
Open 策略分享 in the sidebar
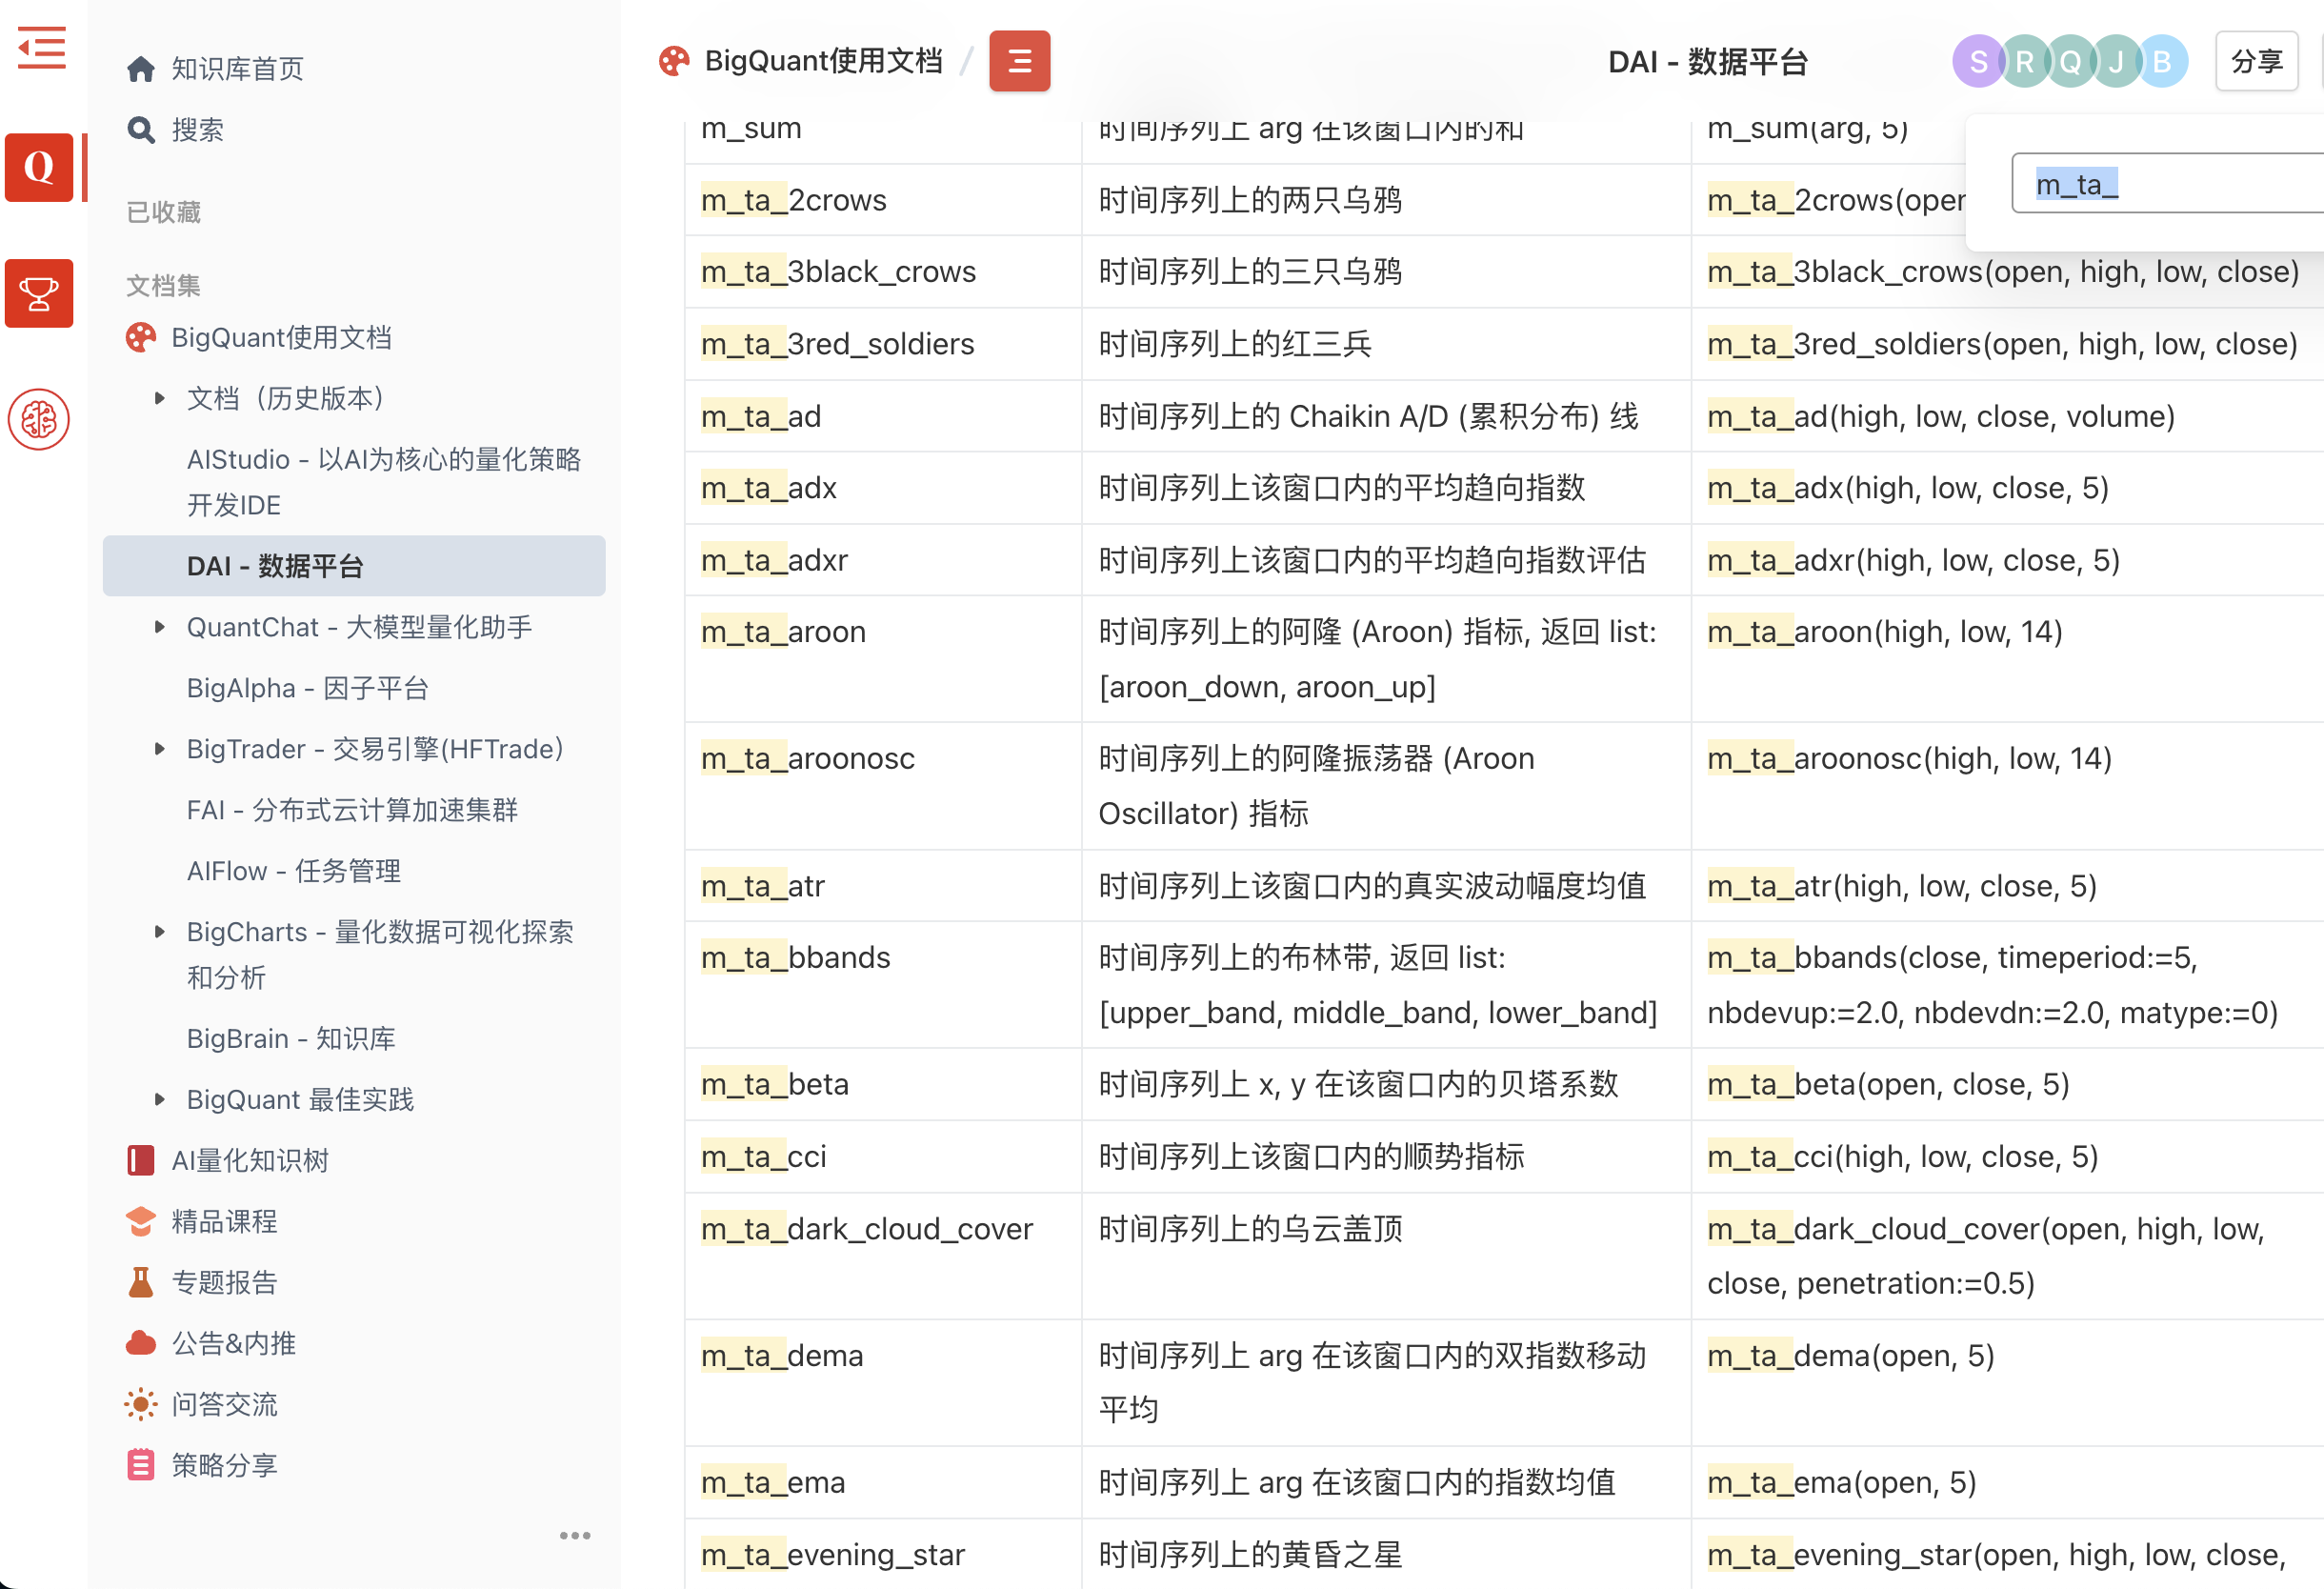click(x=224, y=1465)
